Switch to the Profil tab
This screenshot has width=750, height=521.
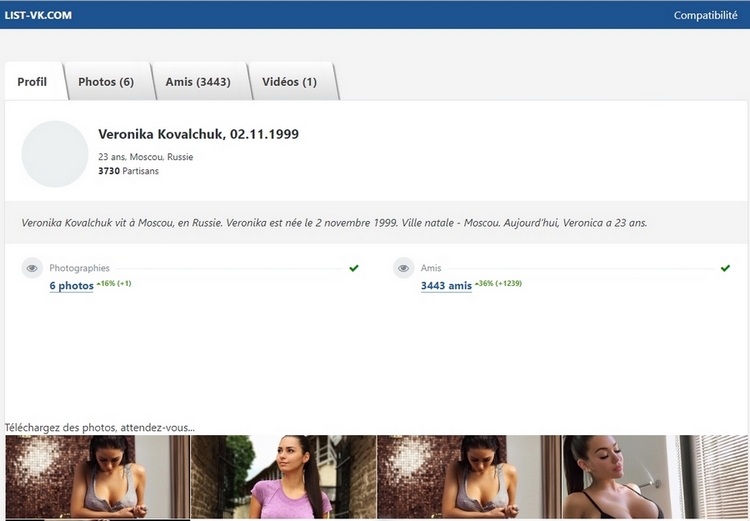click(33, 82)
